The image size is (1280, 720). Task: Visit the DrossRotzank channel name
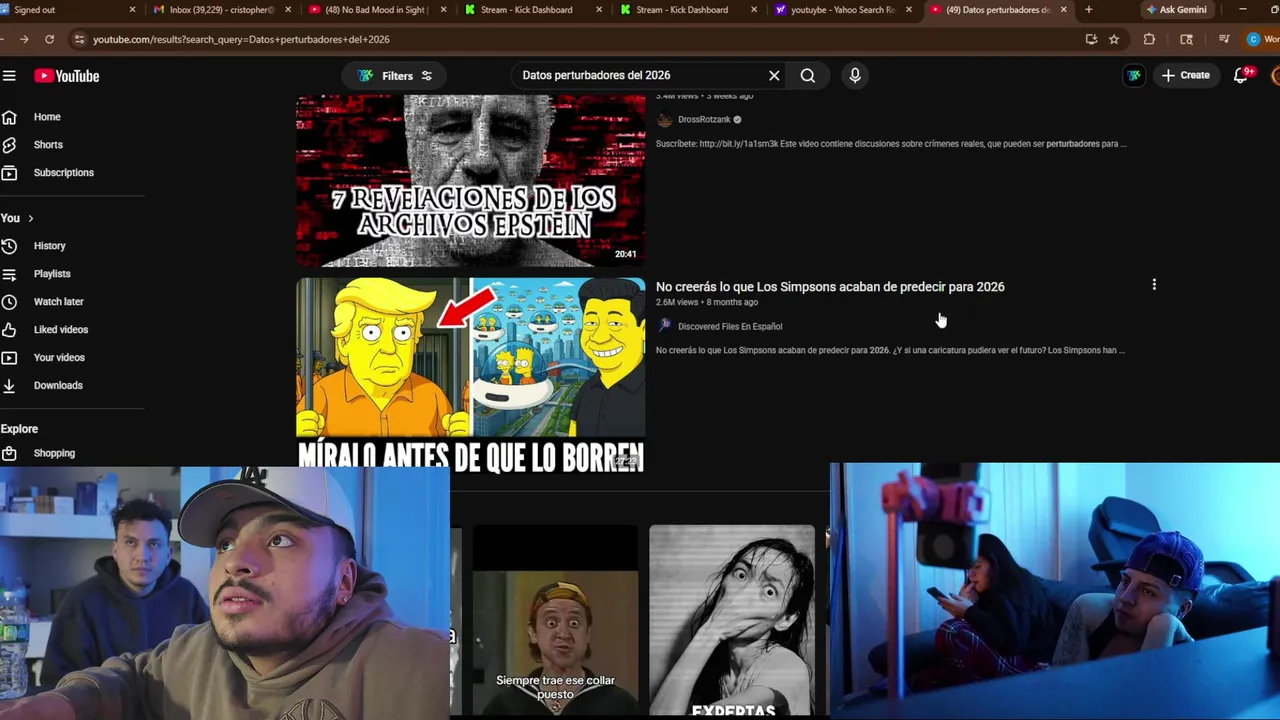click(704, 120)
